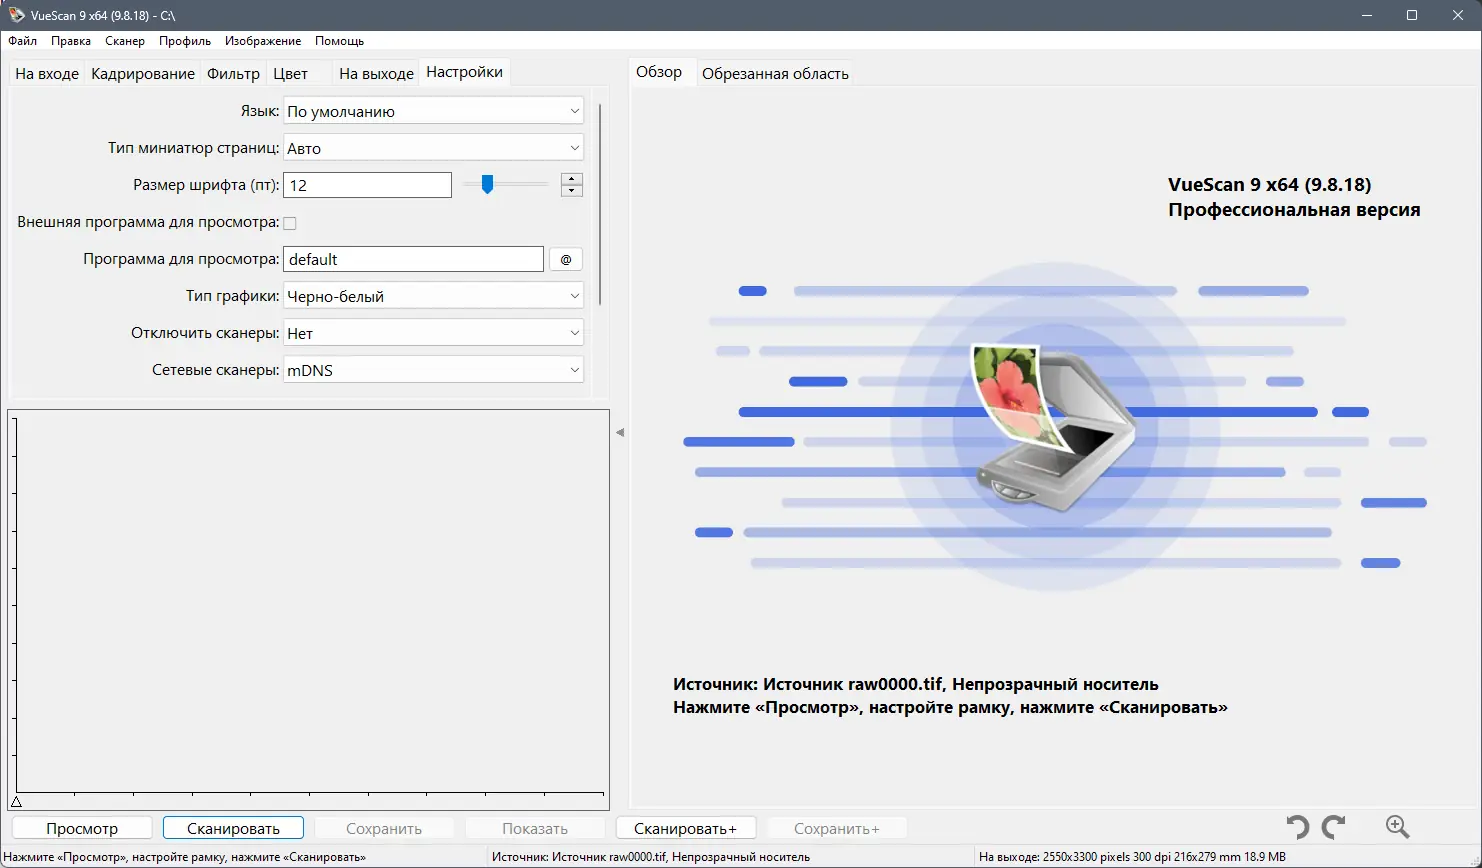Click the Просмотр button

click(x=81, y=827)
